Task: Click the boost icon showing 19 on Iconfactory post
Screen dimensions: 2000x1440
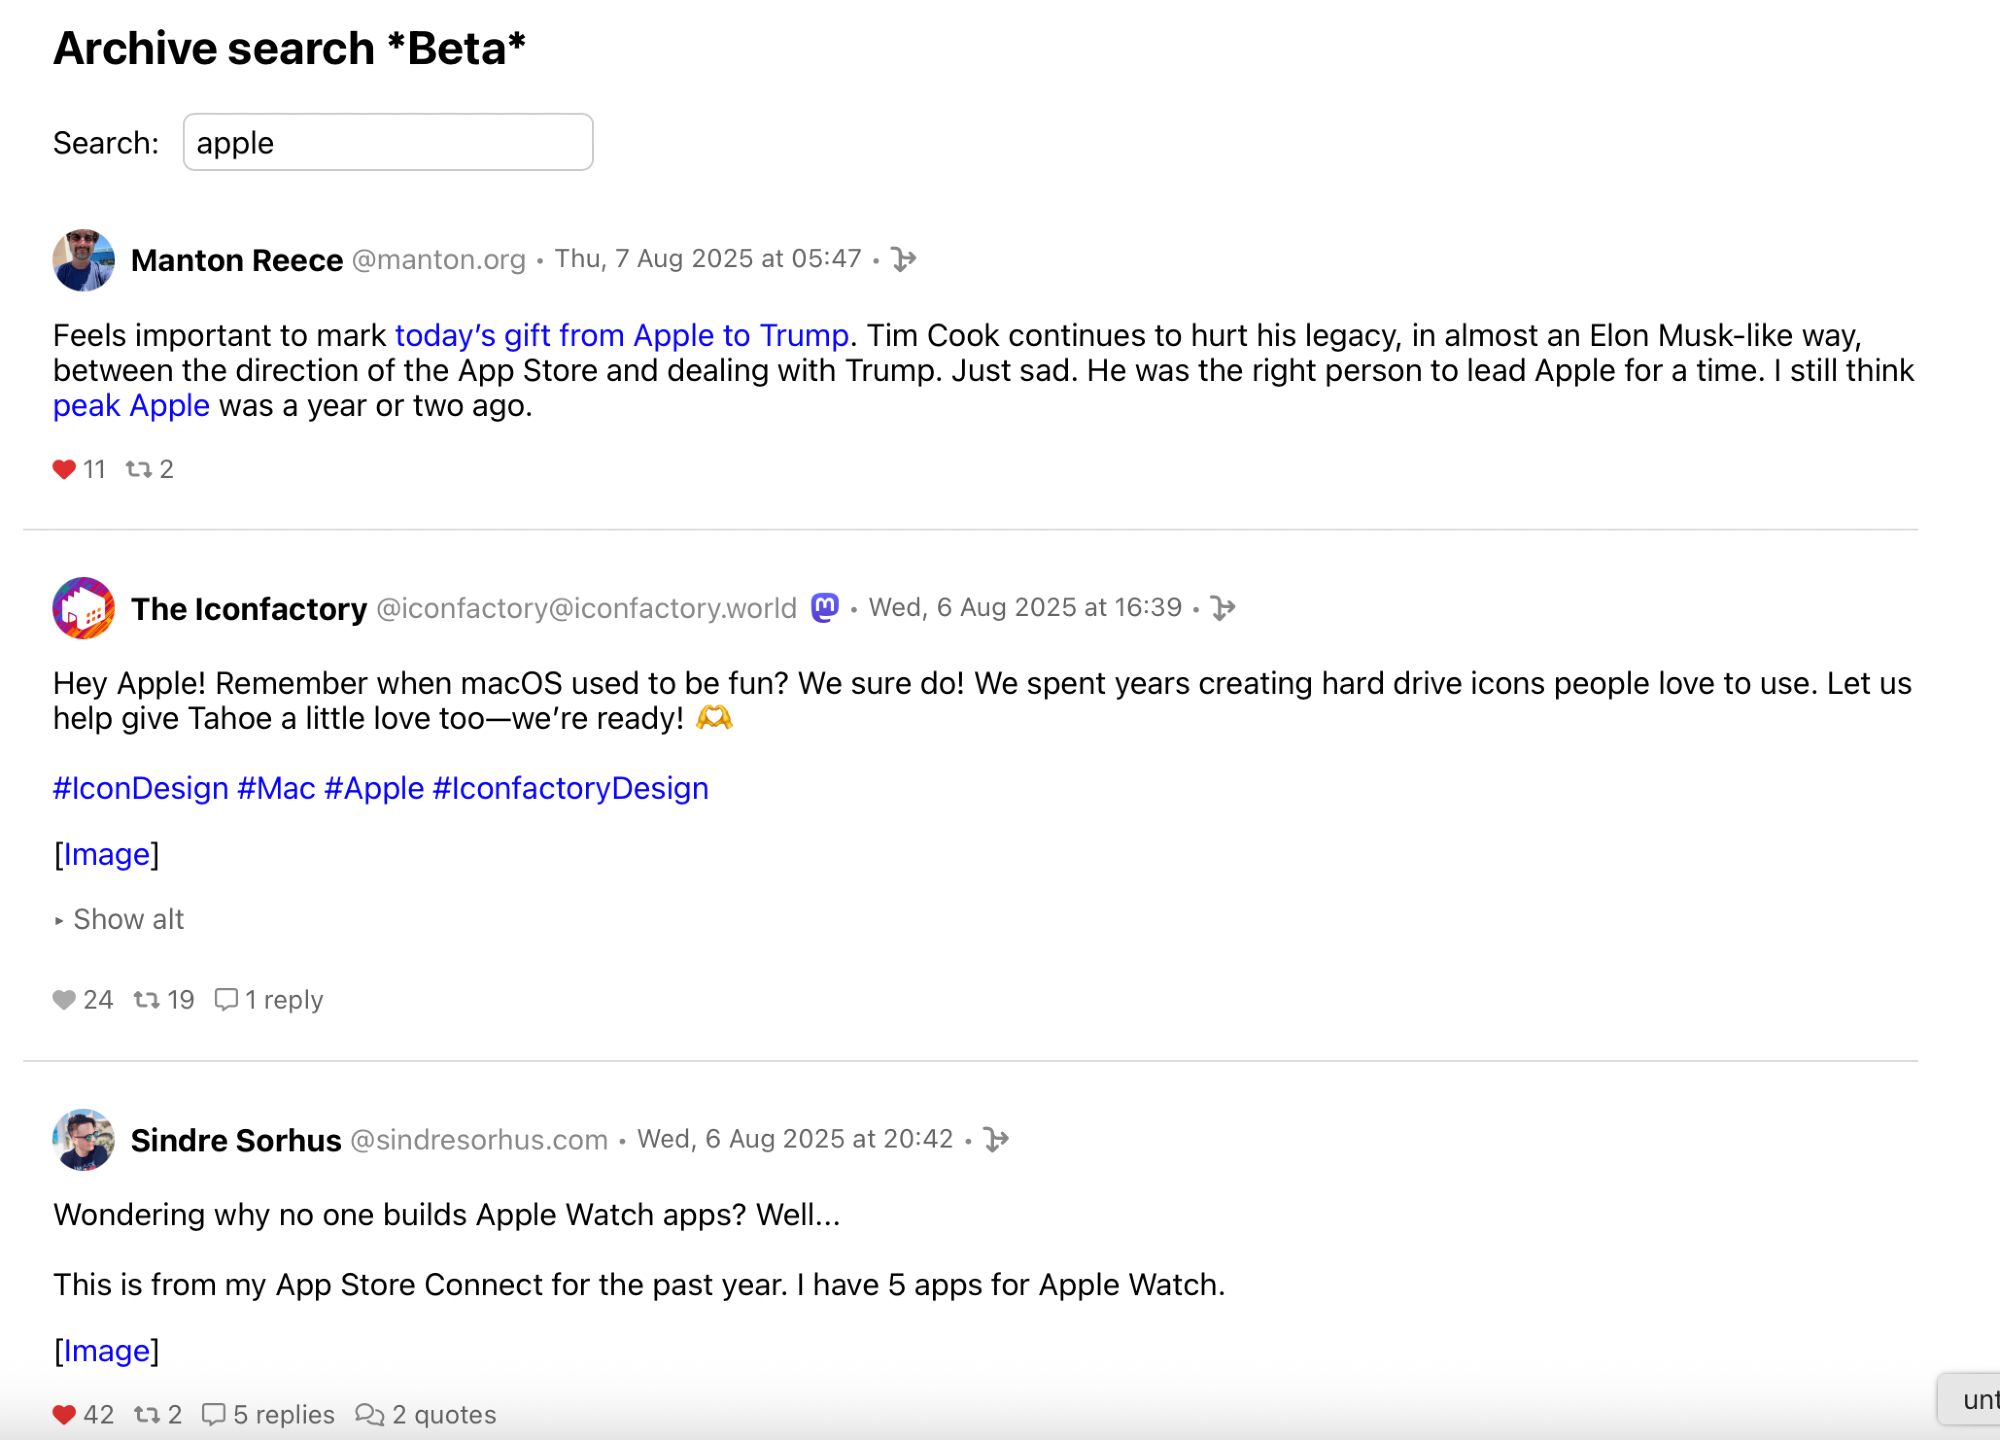Action: 147,1000
